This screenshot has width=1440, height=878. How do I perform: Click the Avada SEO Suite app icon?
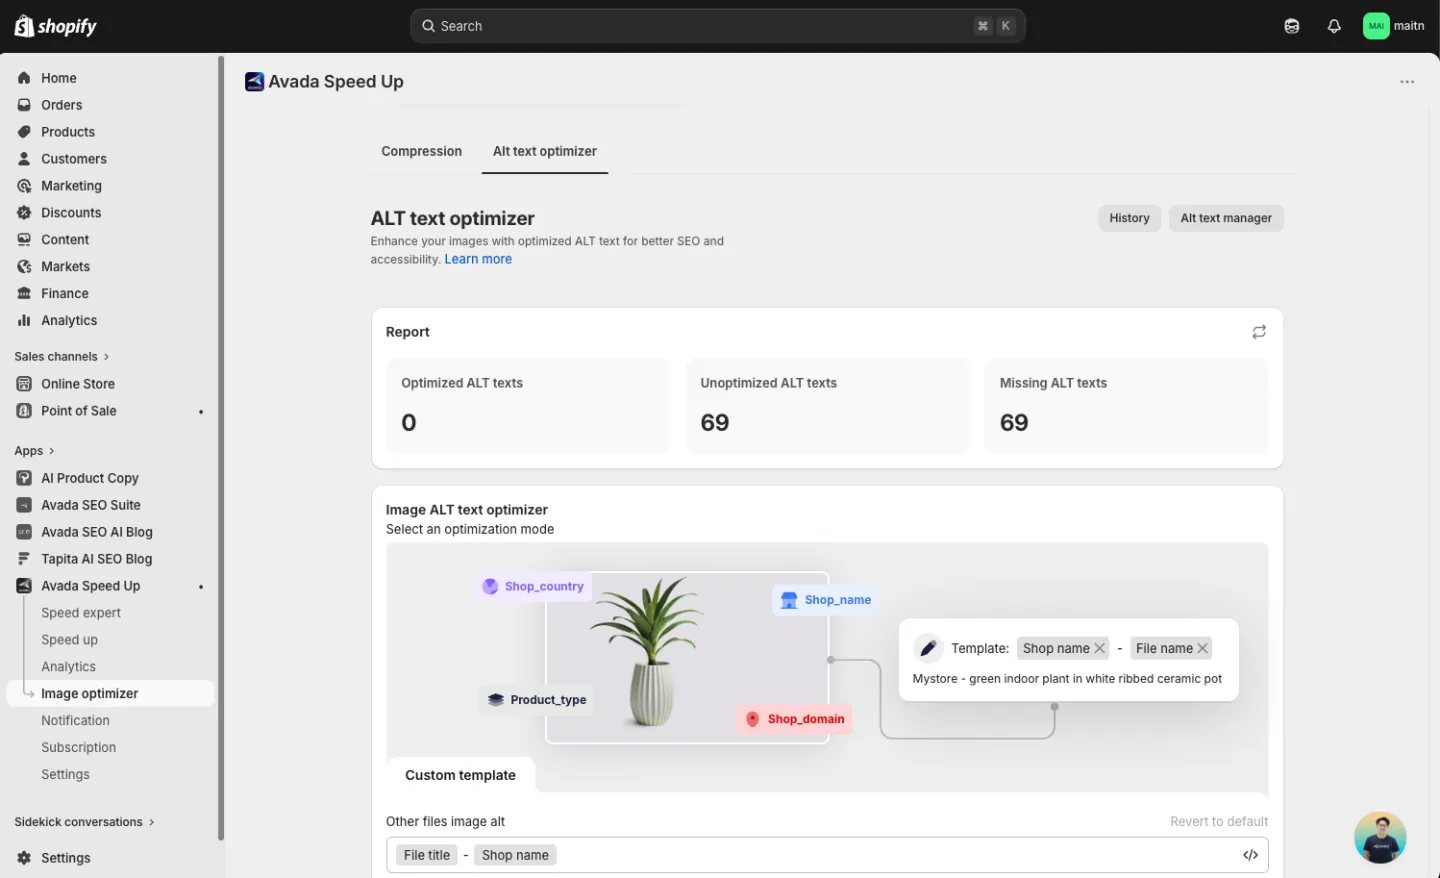click(x=24, y=505)
